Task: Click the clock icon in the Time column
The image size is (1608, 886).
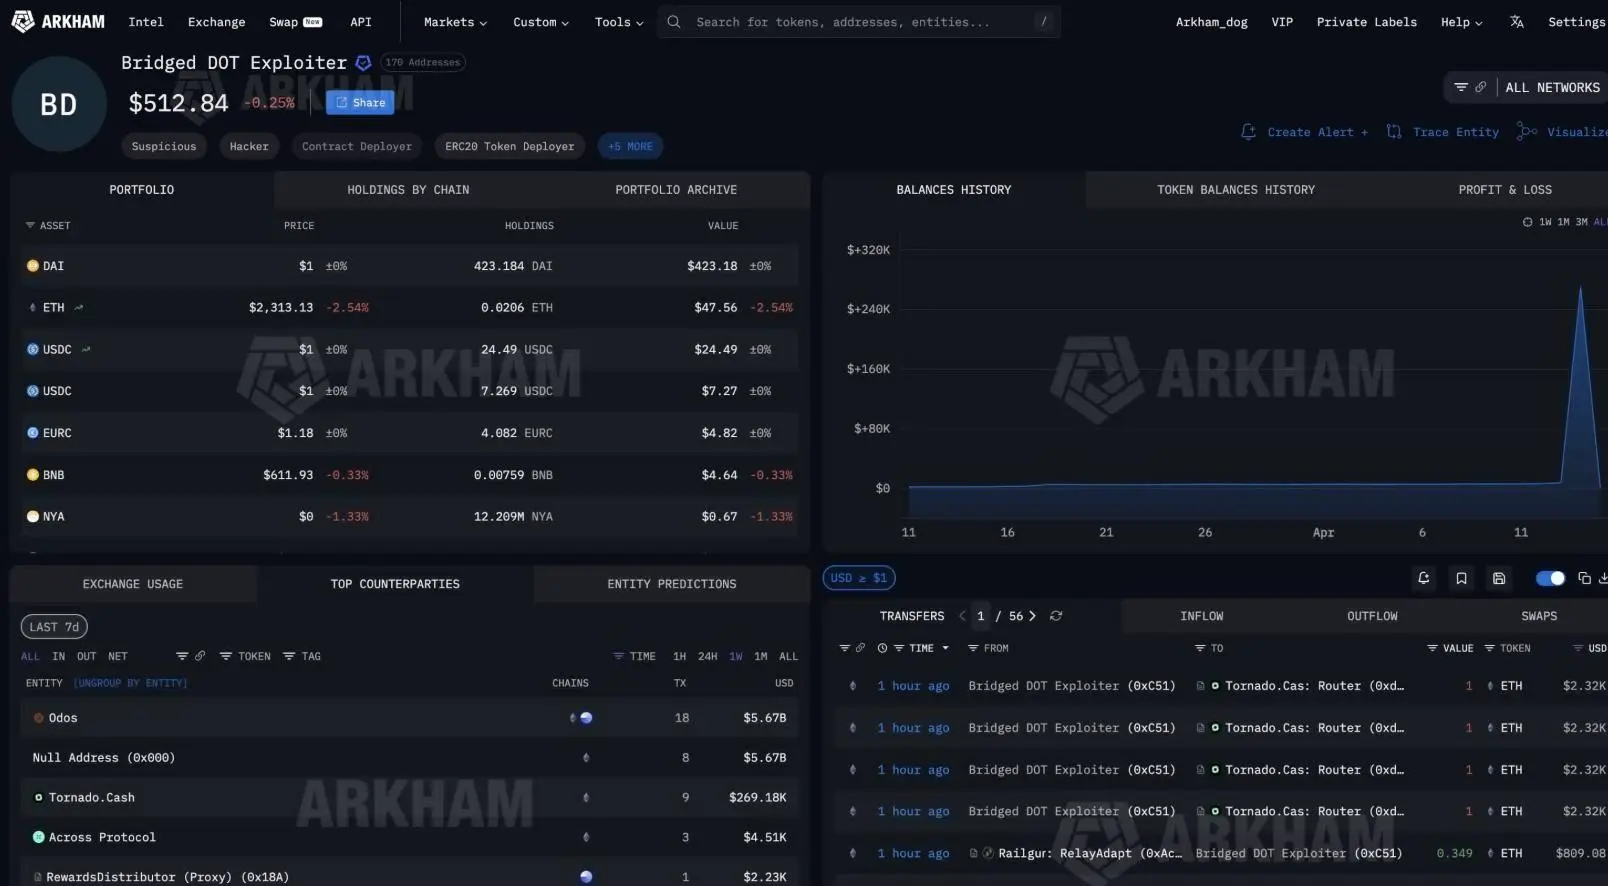Action: [x=882, y=648]
